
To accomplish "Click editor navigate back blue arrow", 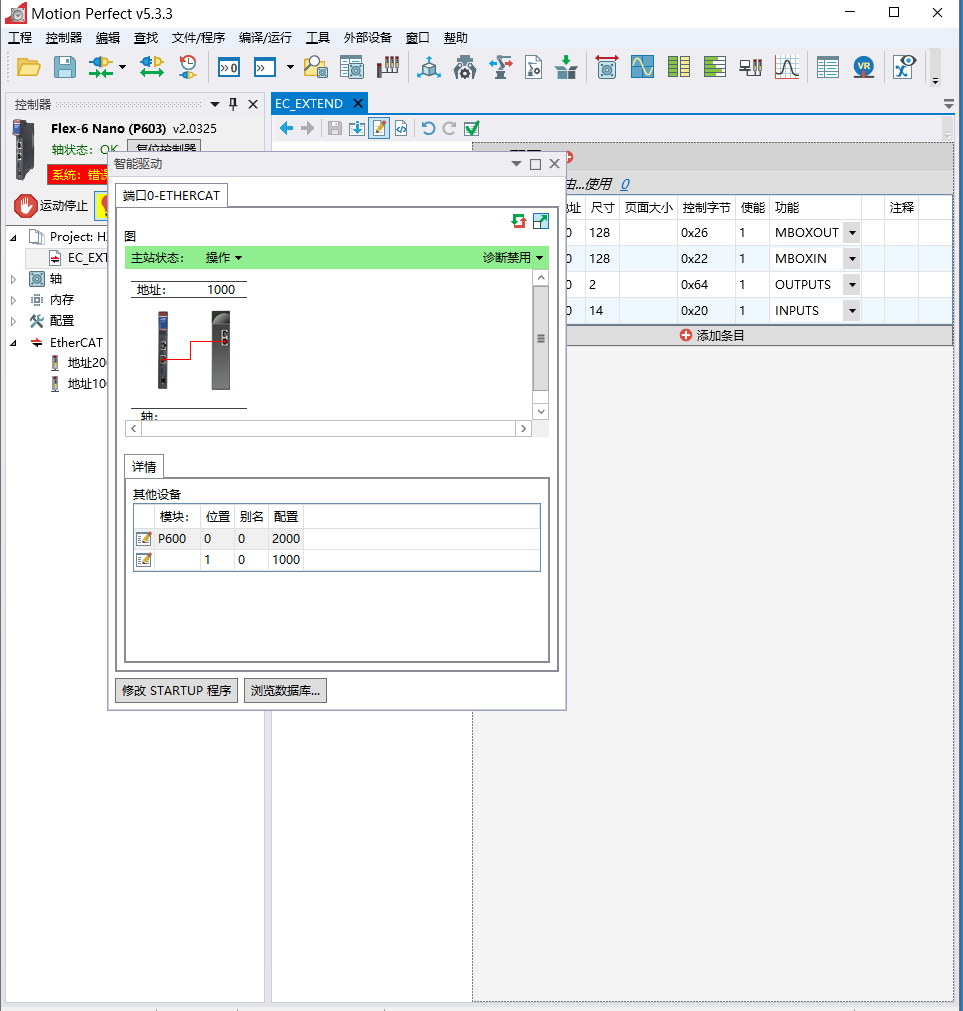I will click(x=287, y=128).
